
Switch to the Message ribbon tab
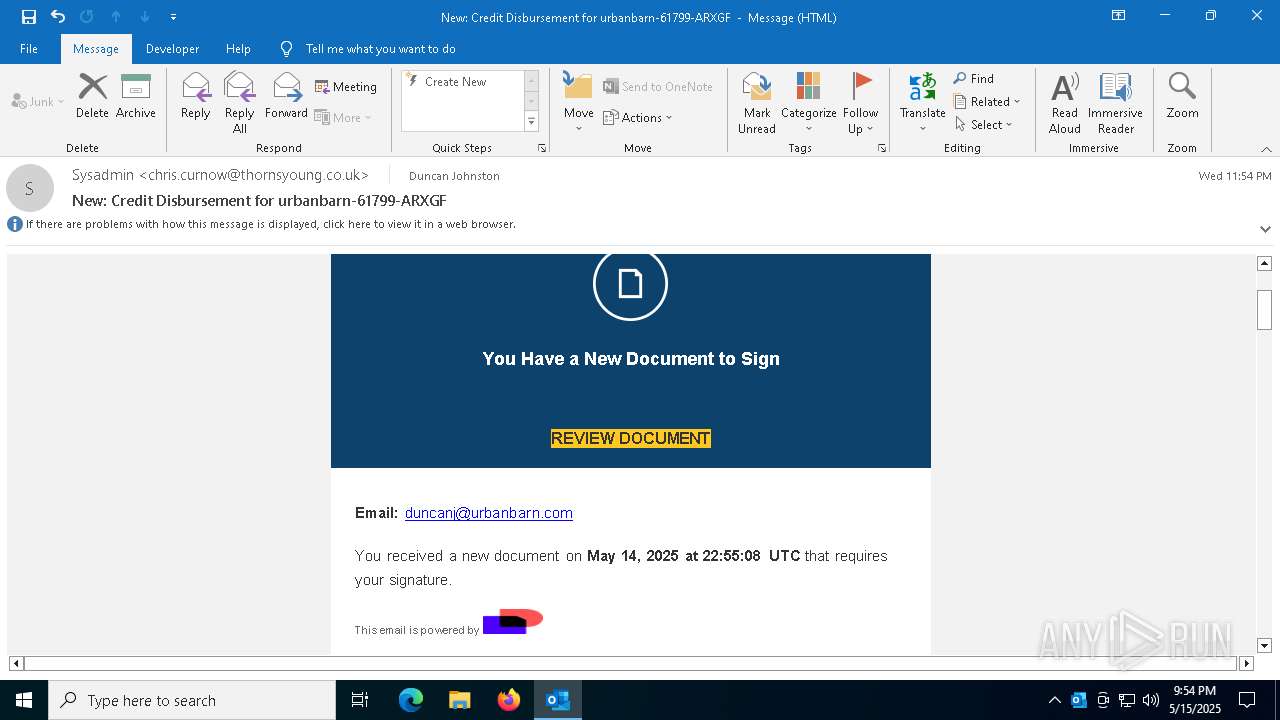coord(96,48)
